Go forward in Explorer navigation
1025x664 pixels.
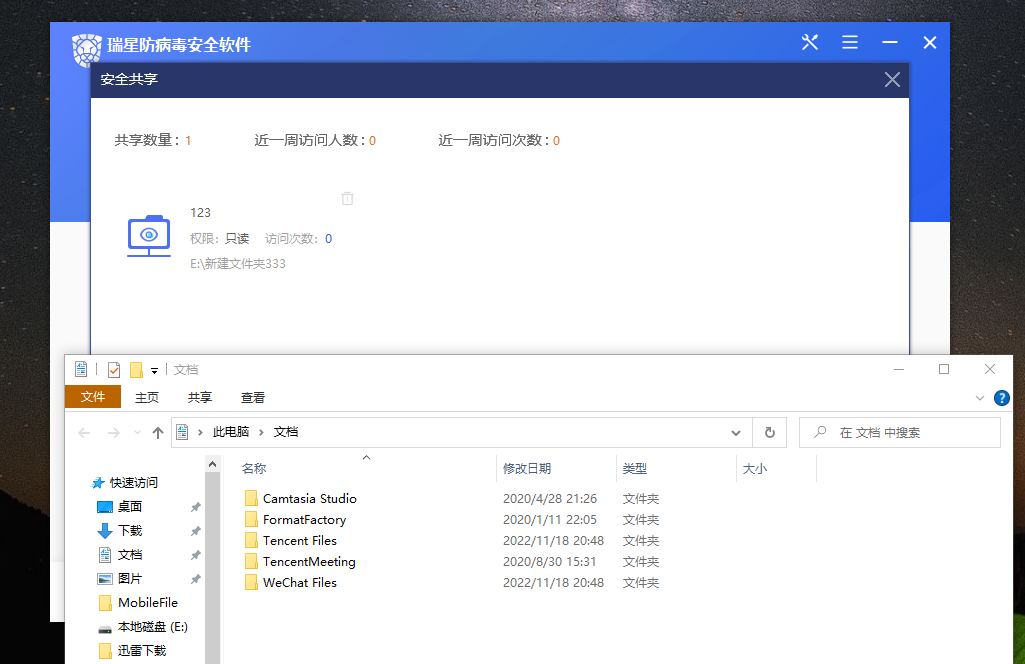tap(114, 433)
